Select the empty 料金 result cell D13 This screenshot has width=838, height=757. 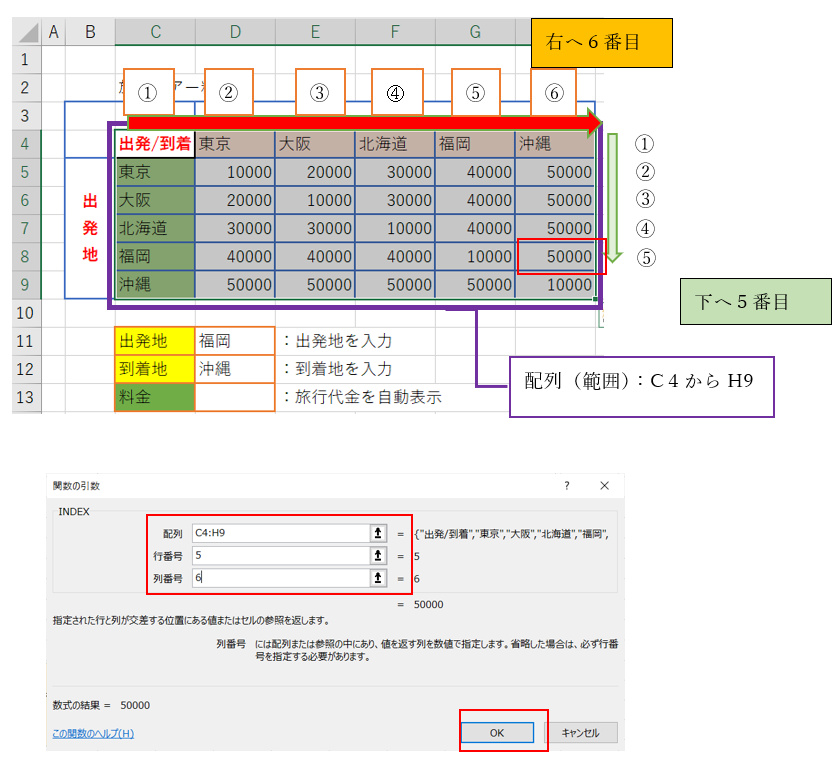click(x=235, y=397)
